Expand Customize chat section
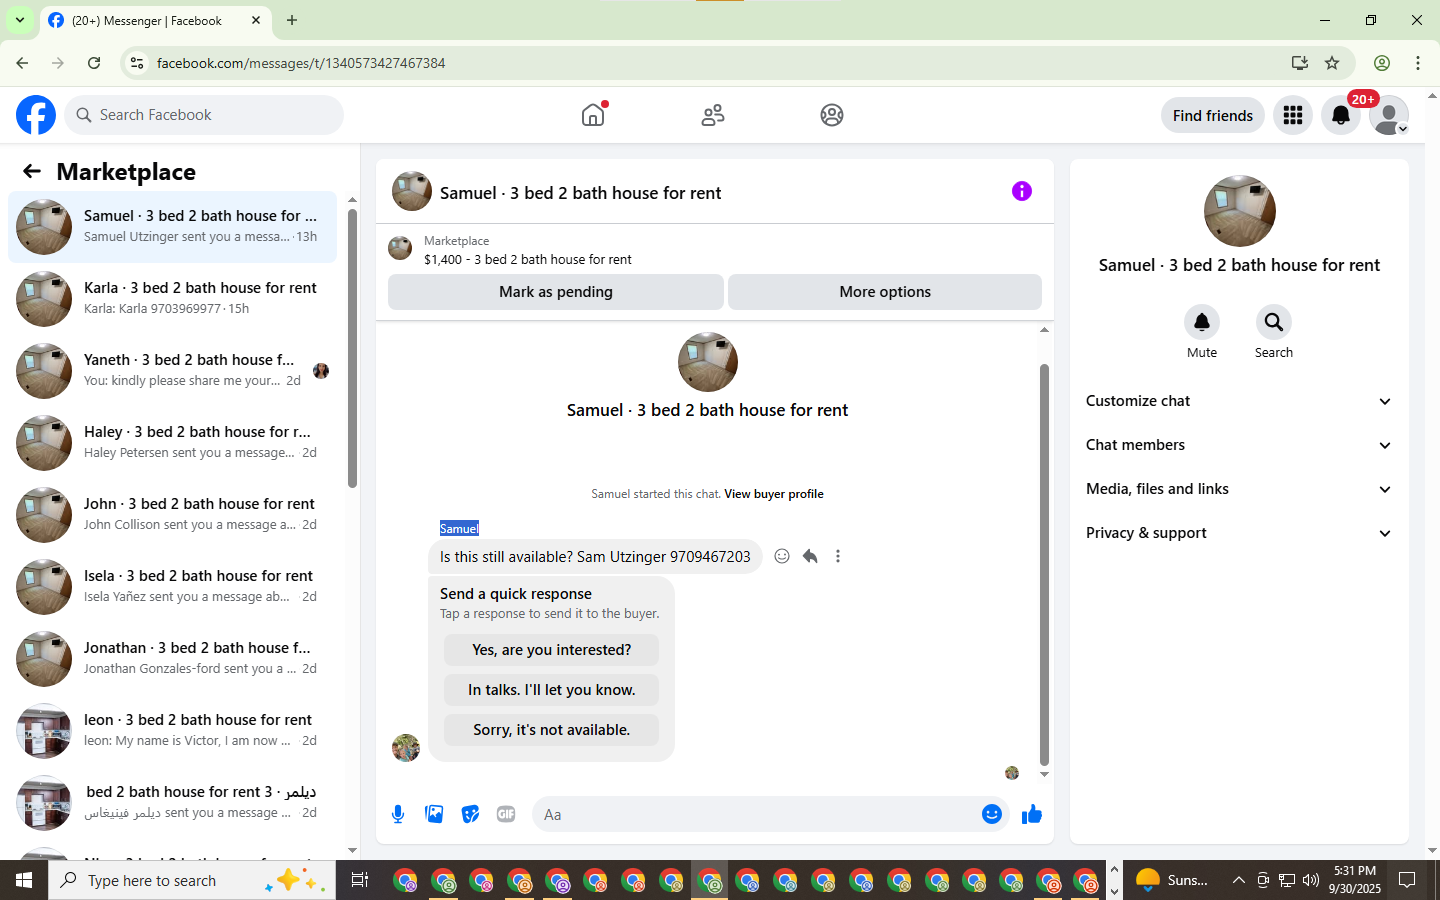 pyautogui.click(x=1240, y=401)
